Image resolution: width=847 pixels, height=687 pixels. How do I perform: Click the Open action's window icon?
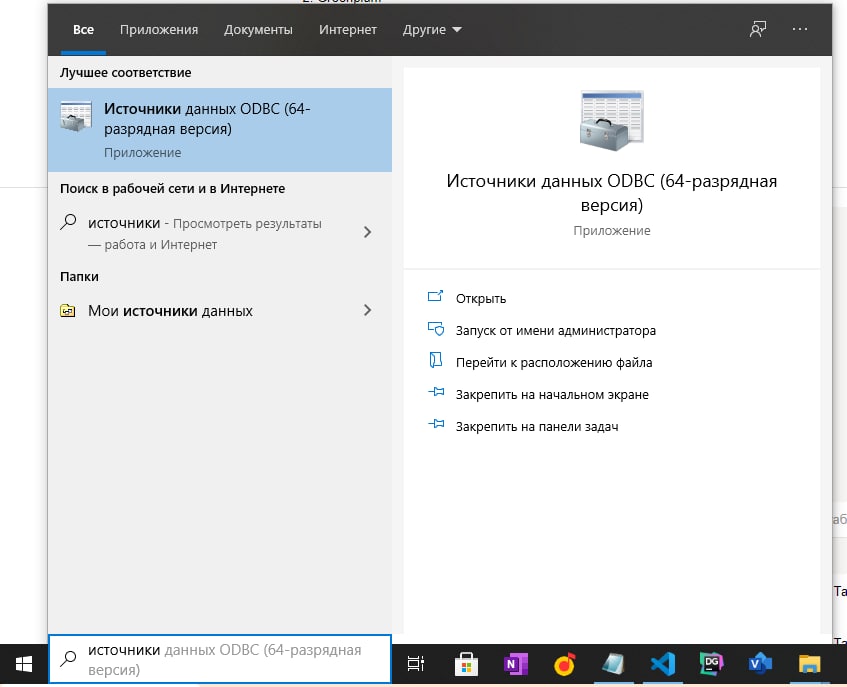click(435, 296)
